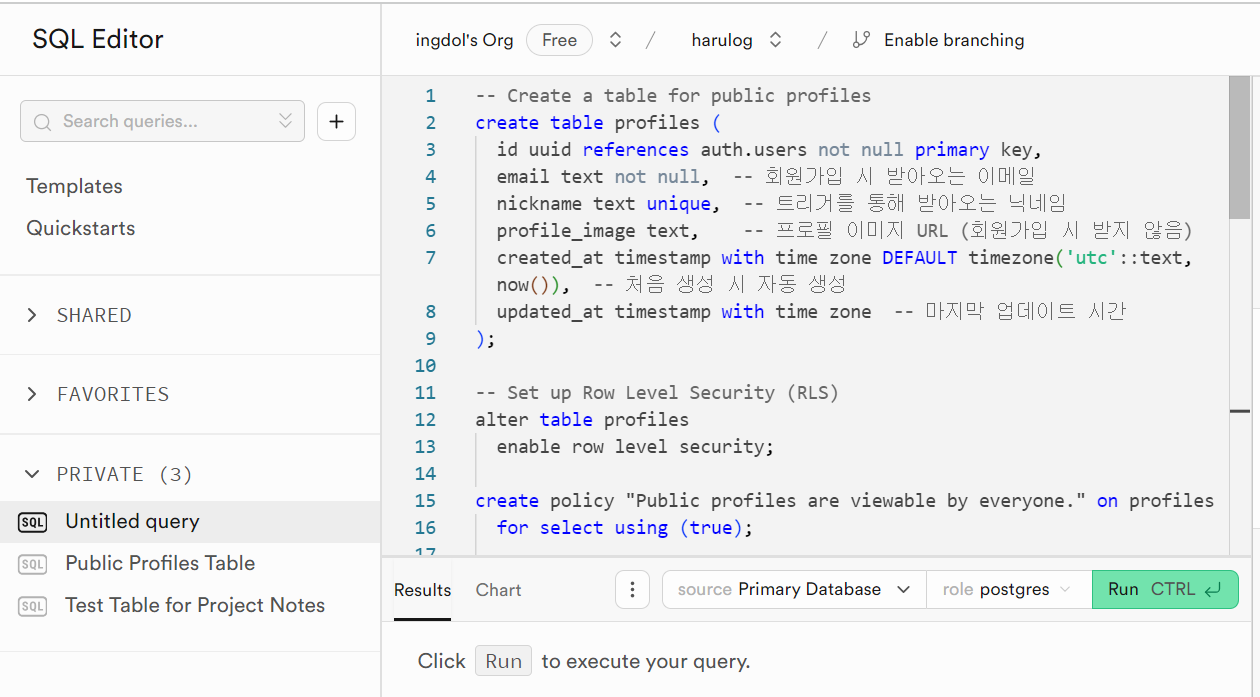Select the Untitled query item
This screenshot has width=1260, height=697.
(190, 521)
